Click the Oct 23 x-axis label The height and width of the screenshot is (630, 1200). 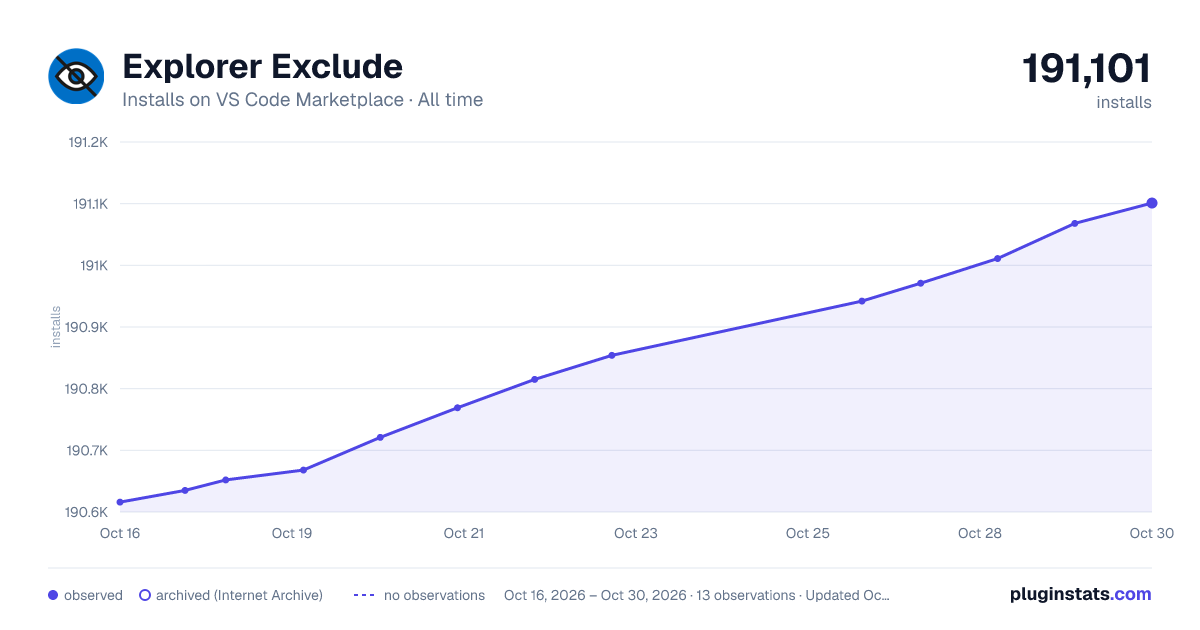[x=636, y=533]
